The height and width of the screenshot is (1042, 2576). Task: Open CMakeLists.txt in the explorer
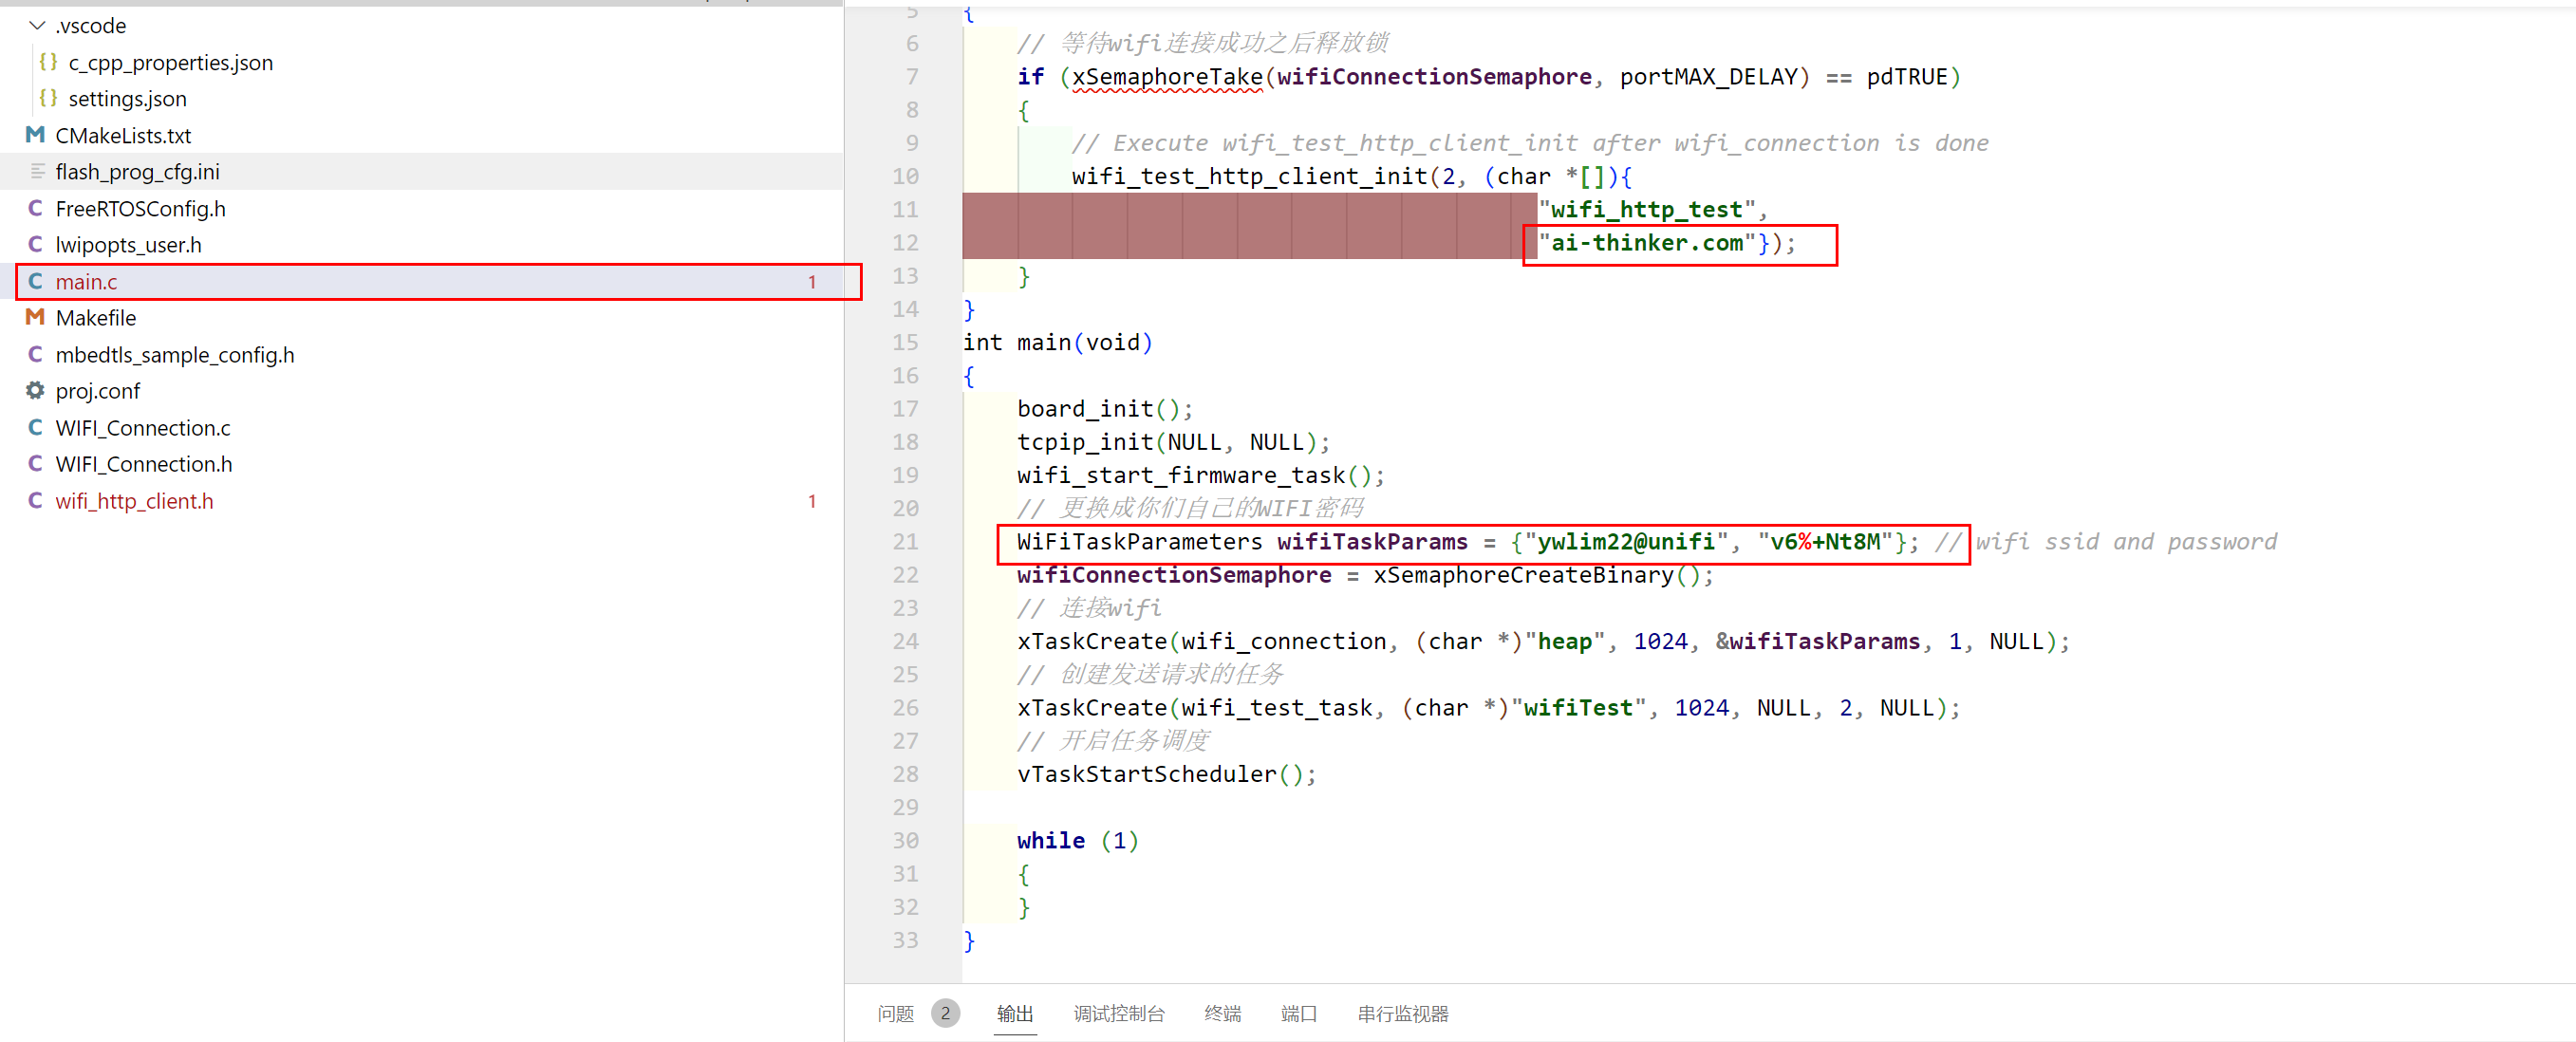tap(123, 135)
